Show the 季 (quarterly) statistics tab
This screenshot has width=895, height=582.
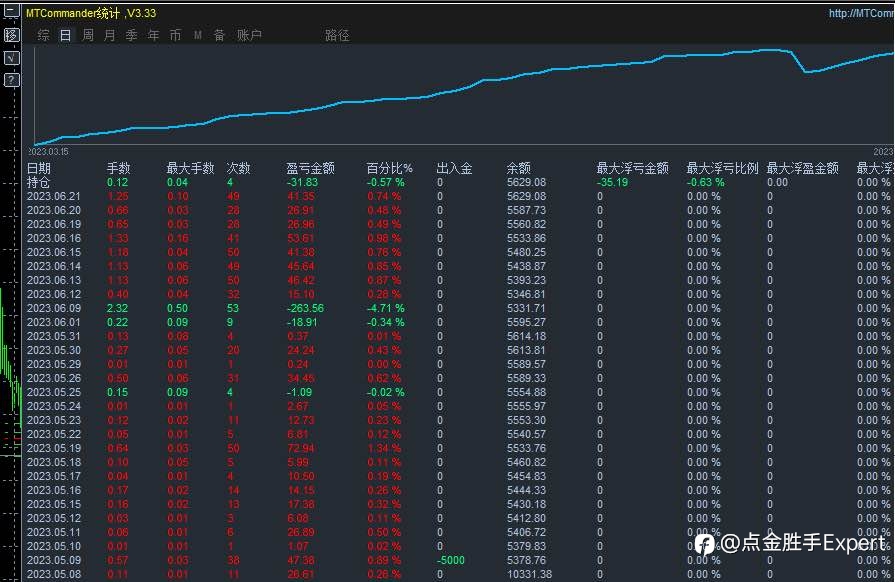(131, 35)
